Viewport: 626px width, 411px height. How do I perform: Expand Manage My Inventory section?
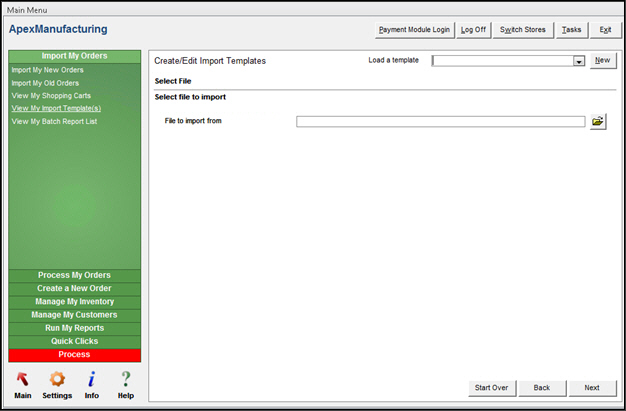click(75, 302)
